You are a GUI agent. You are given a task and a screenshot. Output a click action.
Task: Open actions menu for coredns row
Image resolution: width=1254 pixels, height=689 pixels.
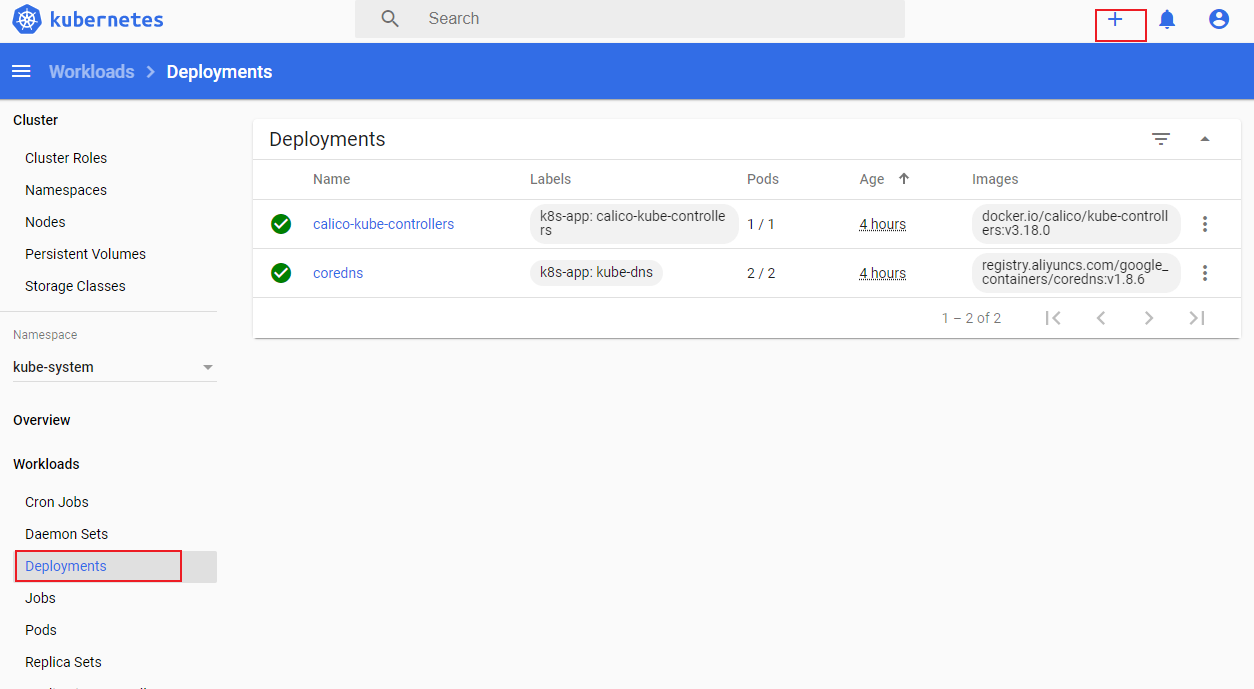tap(1205, 273)
